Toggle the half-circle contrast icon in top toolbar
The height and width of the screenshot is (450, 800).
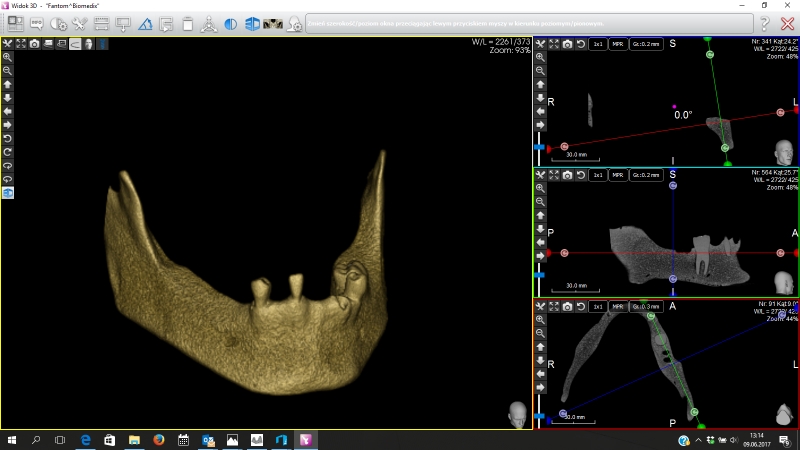[231, 23]
